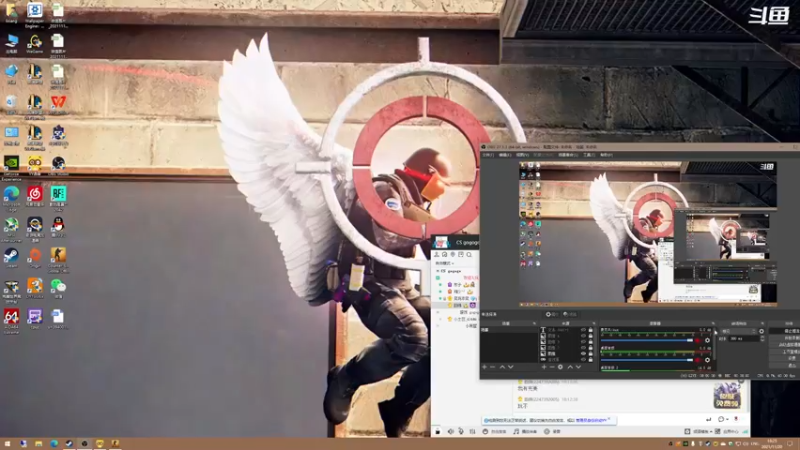Remove the selected scene in OBS
Viewport: 800px width, 450px height.
(x=492, y=367)
